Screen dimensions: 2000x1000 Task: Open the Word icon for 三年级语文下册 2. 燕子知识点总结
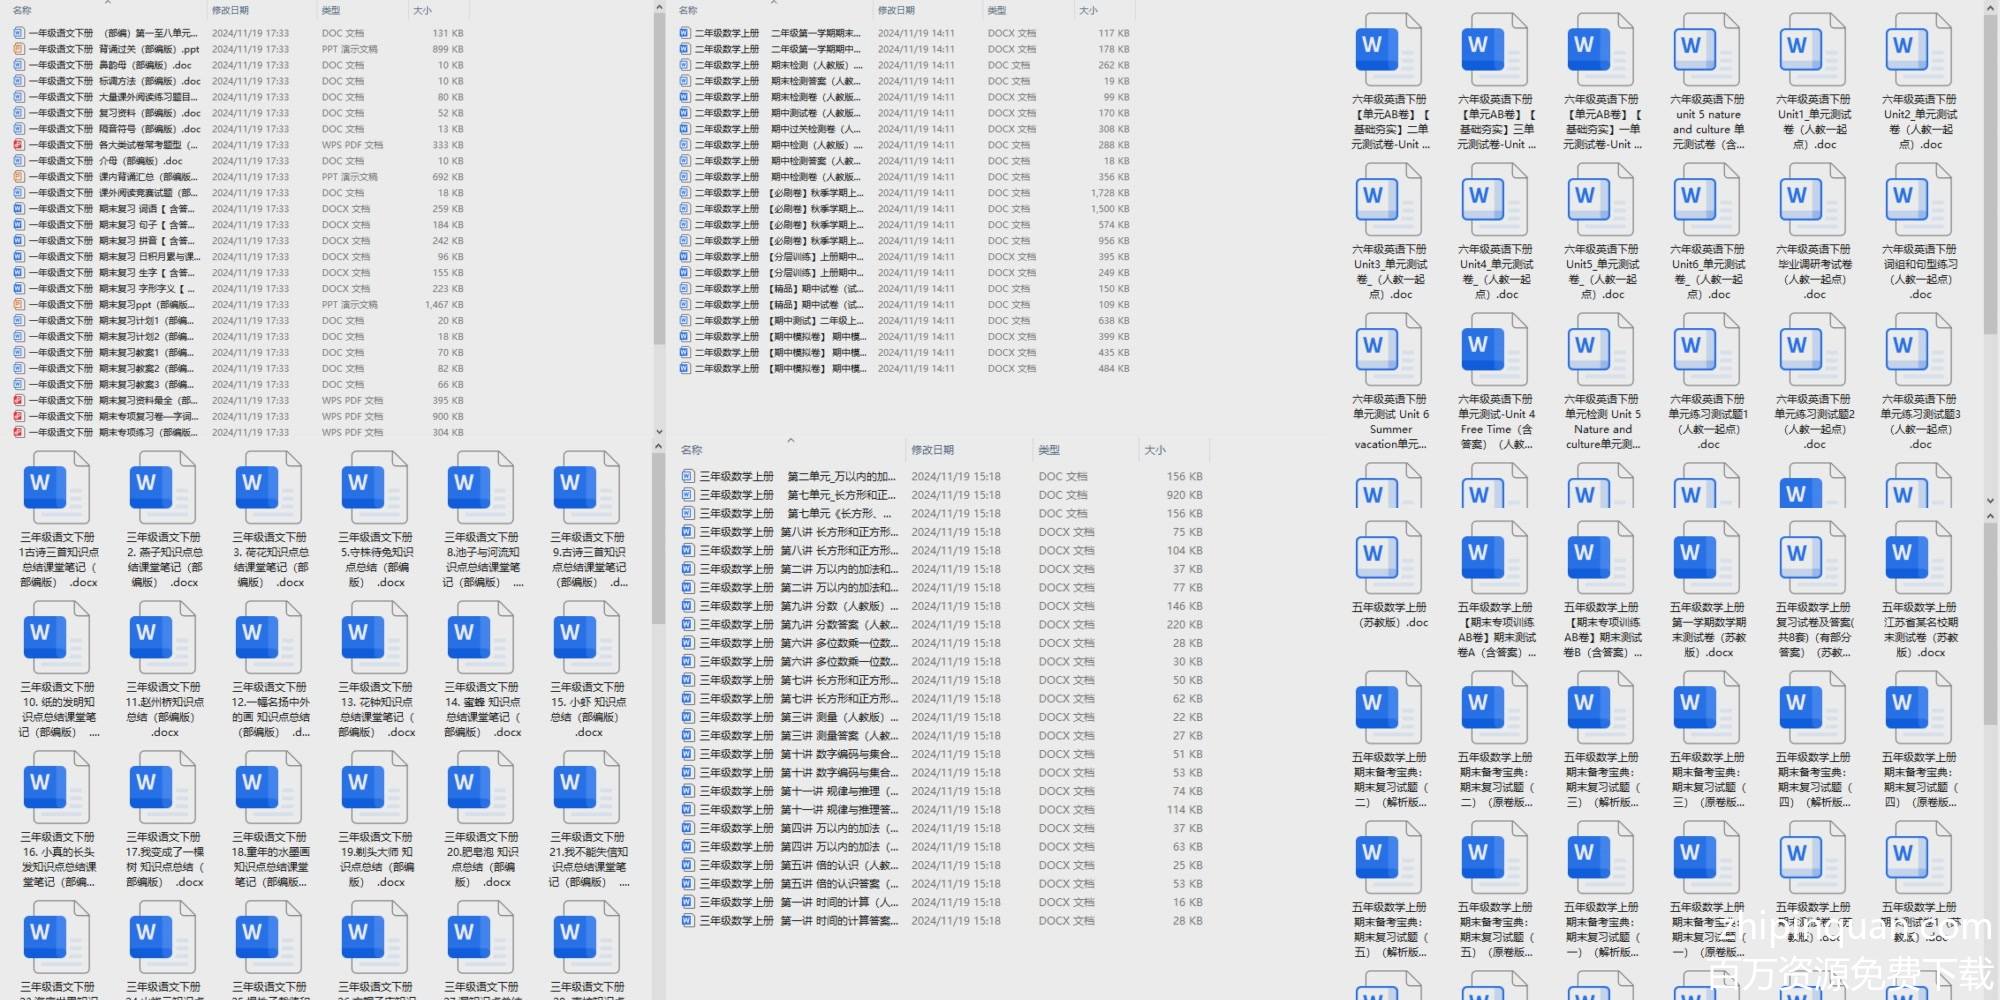[161, 487]
